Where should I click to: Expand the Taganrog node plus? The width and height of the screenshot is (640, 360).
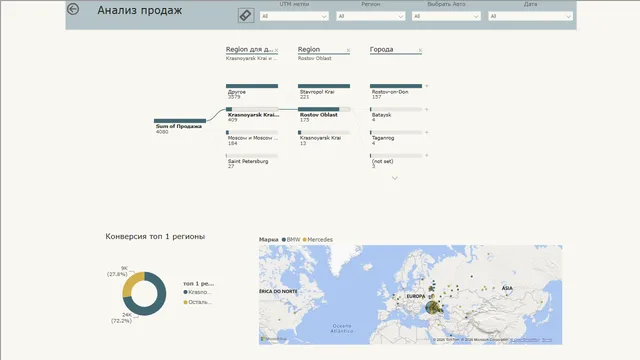427,132
